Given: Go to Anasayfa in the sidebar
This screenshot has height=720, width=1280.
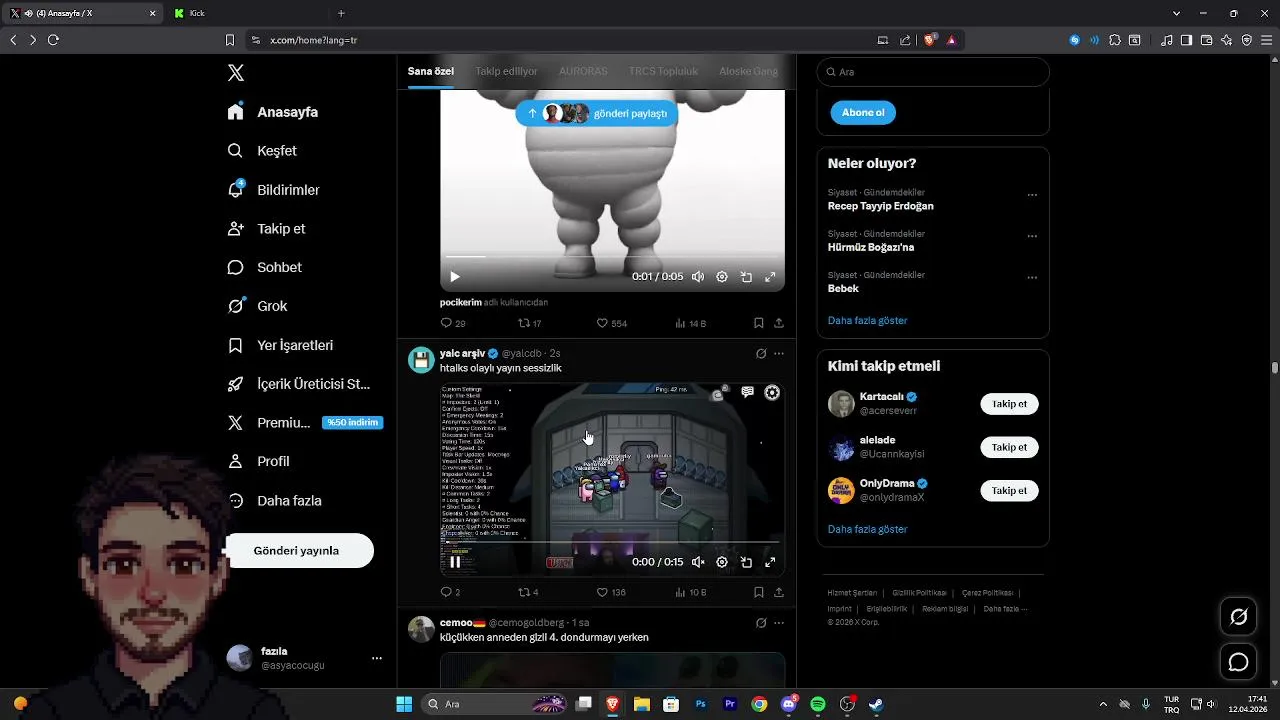Looking at the screenshot, I should tap(273, 112).
